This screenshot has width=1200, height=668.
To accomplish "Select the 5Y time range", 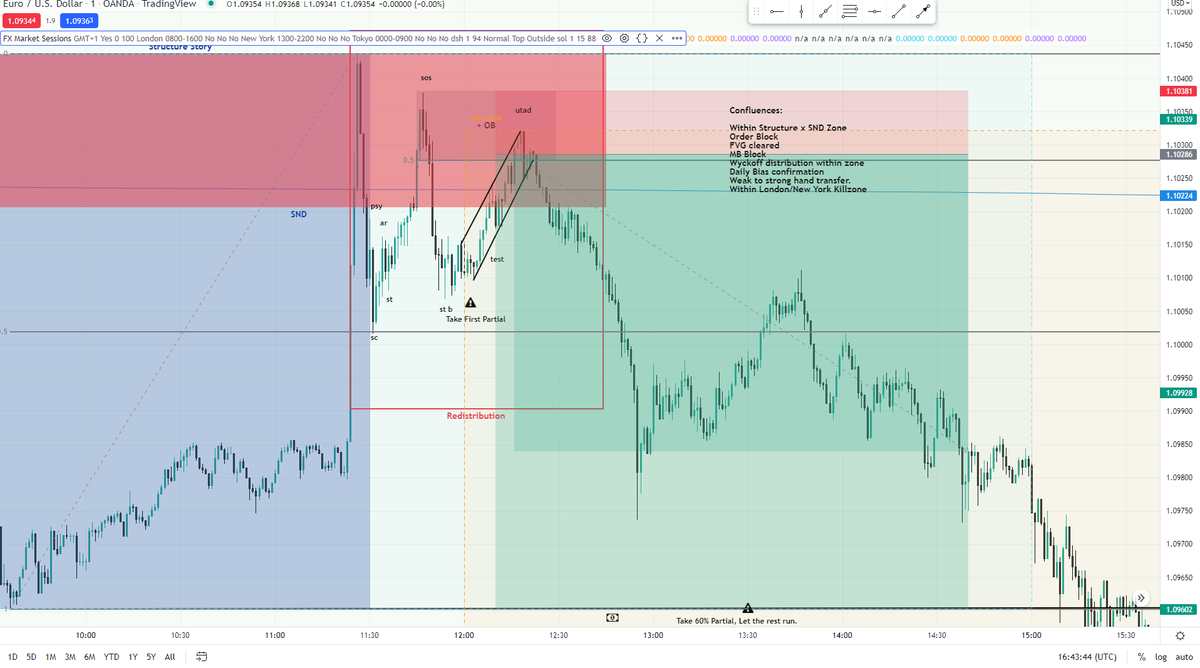I will 150,657.
